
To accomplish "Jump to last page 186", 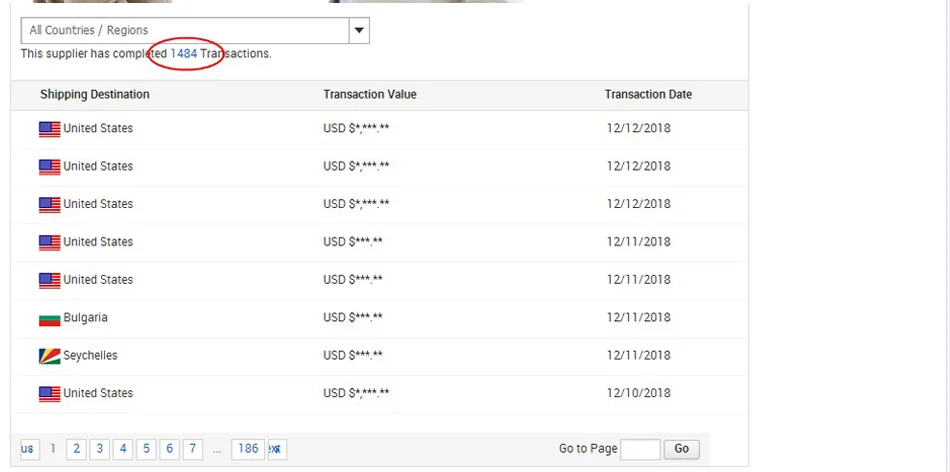I will (248, 449).
